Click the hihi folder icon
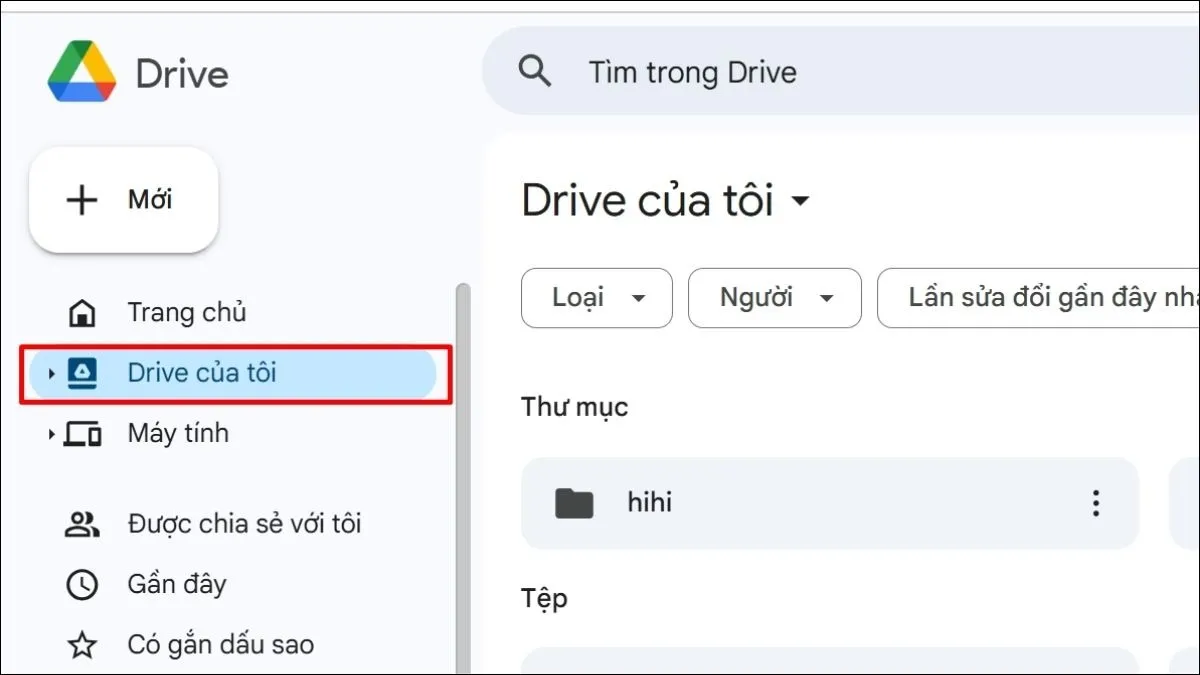The height and width of the screenshot is (675, 1200). (574, 503)
